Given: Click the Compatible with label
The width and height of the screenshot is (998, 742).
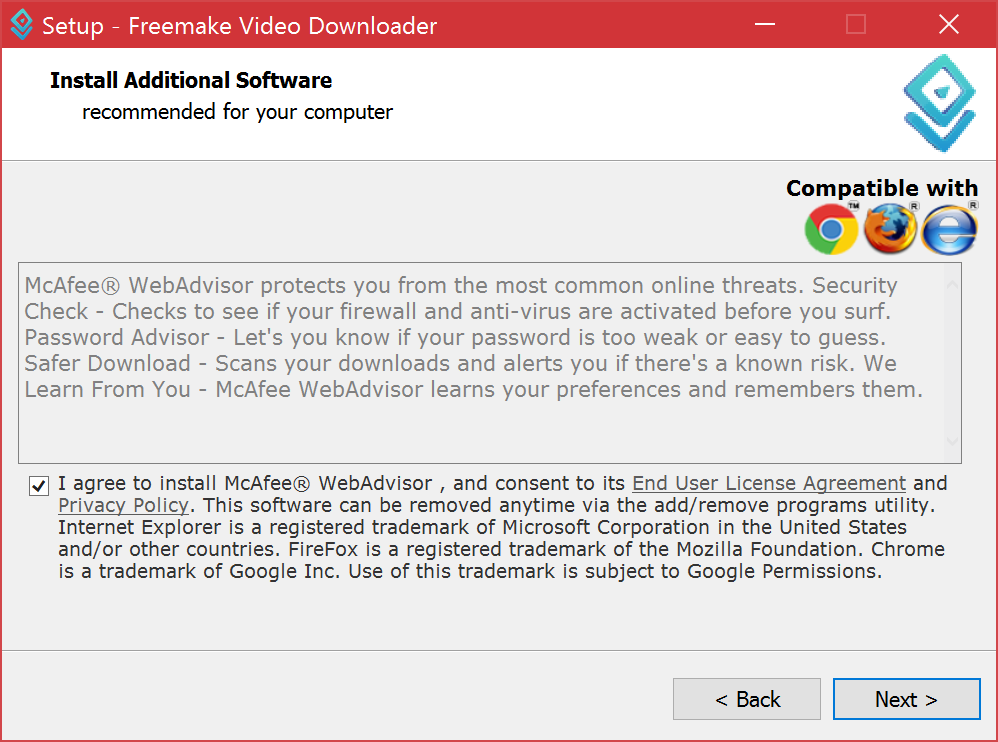Looking at the screenshot, I should [882, 188].
